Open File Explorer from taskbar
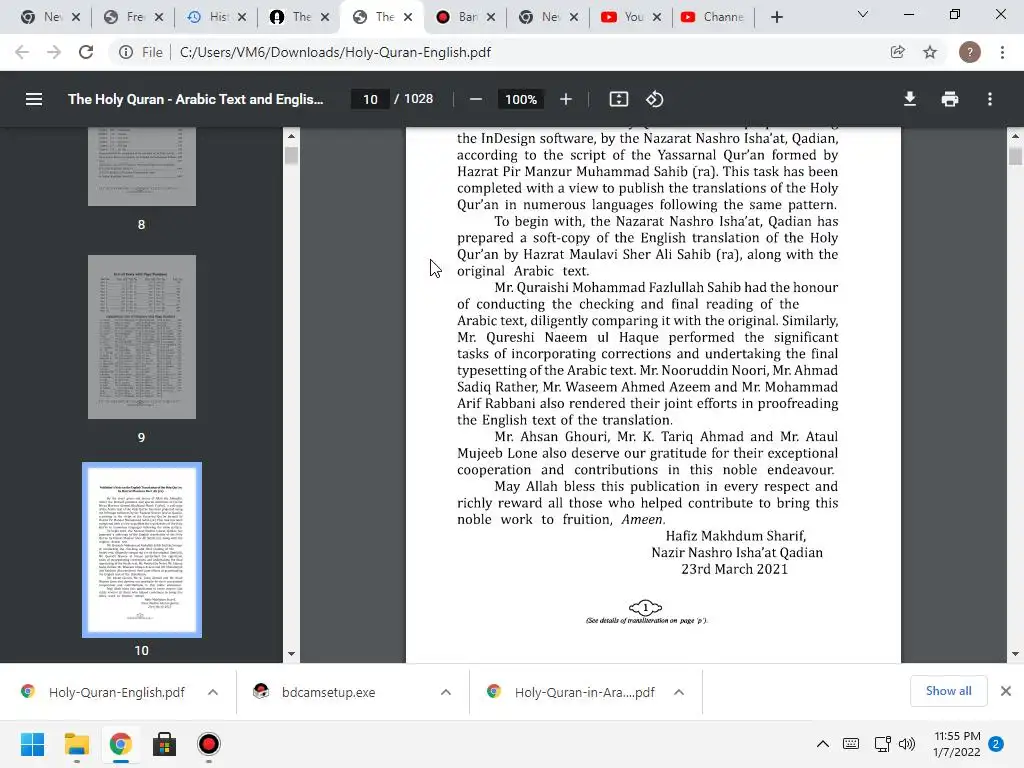Image resolution: width=1024 pixels, height=768 pixels. (76, 744)
